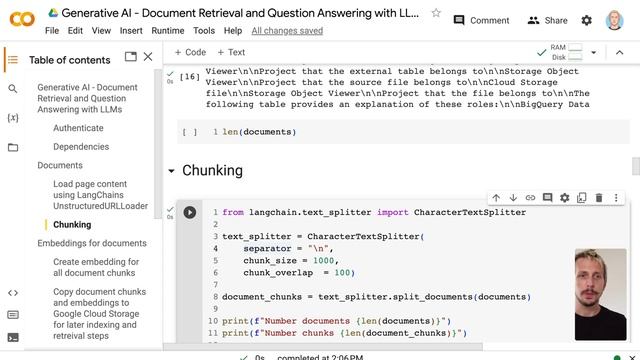Click the webcam video thumbnail
The height and width of the screenshot is (360, 640).
click(600, 294)
